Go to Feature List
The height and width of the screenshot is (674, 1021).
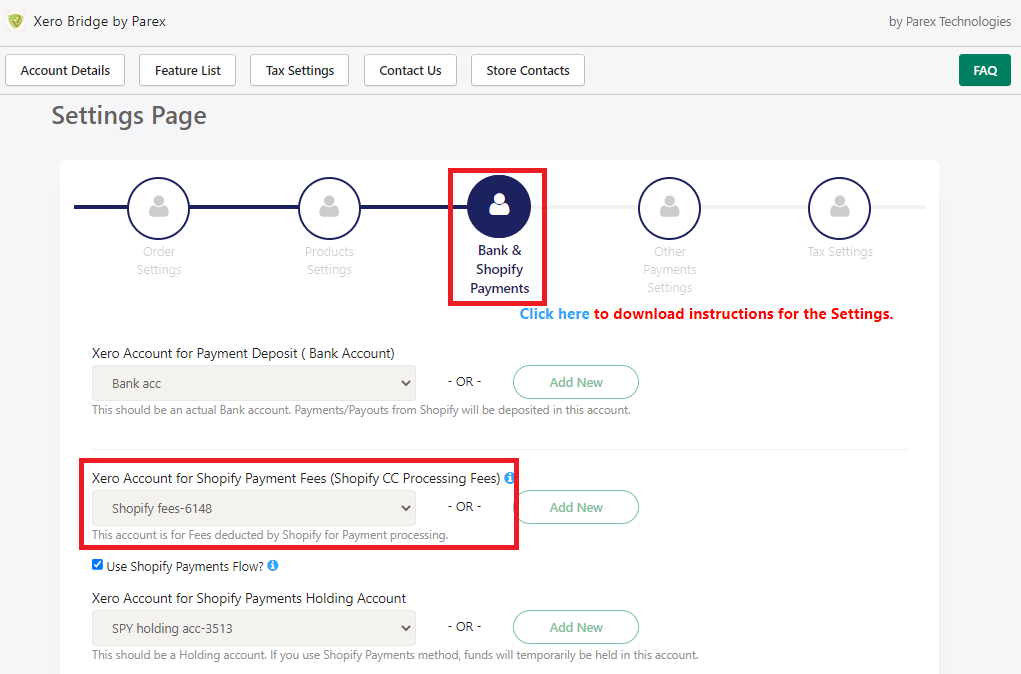(x=188, y=70)
